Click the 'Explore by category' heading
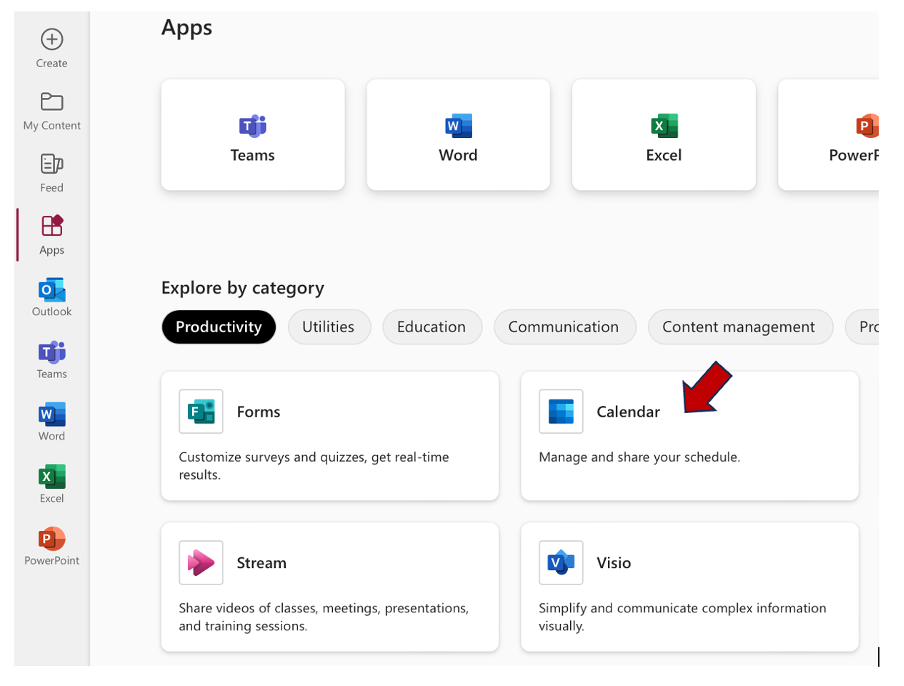904x686 pixels. [243, 288]
